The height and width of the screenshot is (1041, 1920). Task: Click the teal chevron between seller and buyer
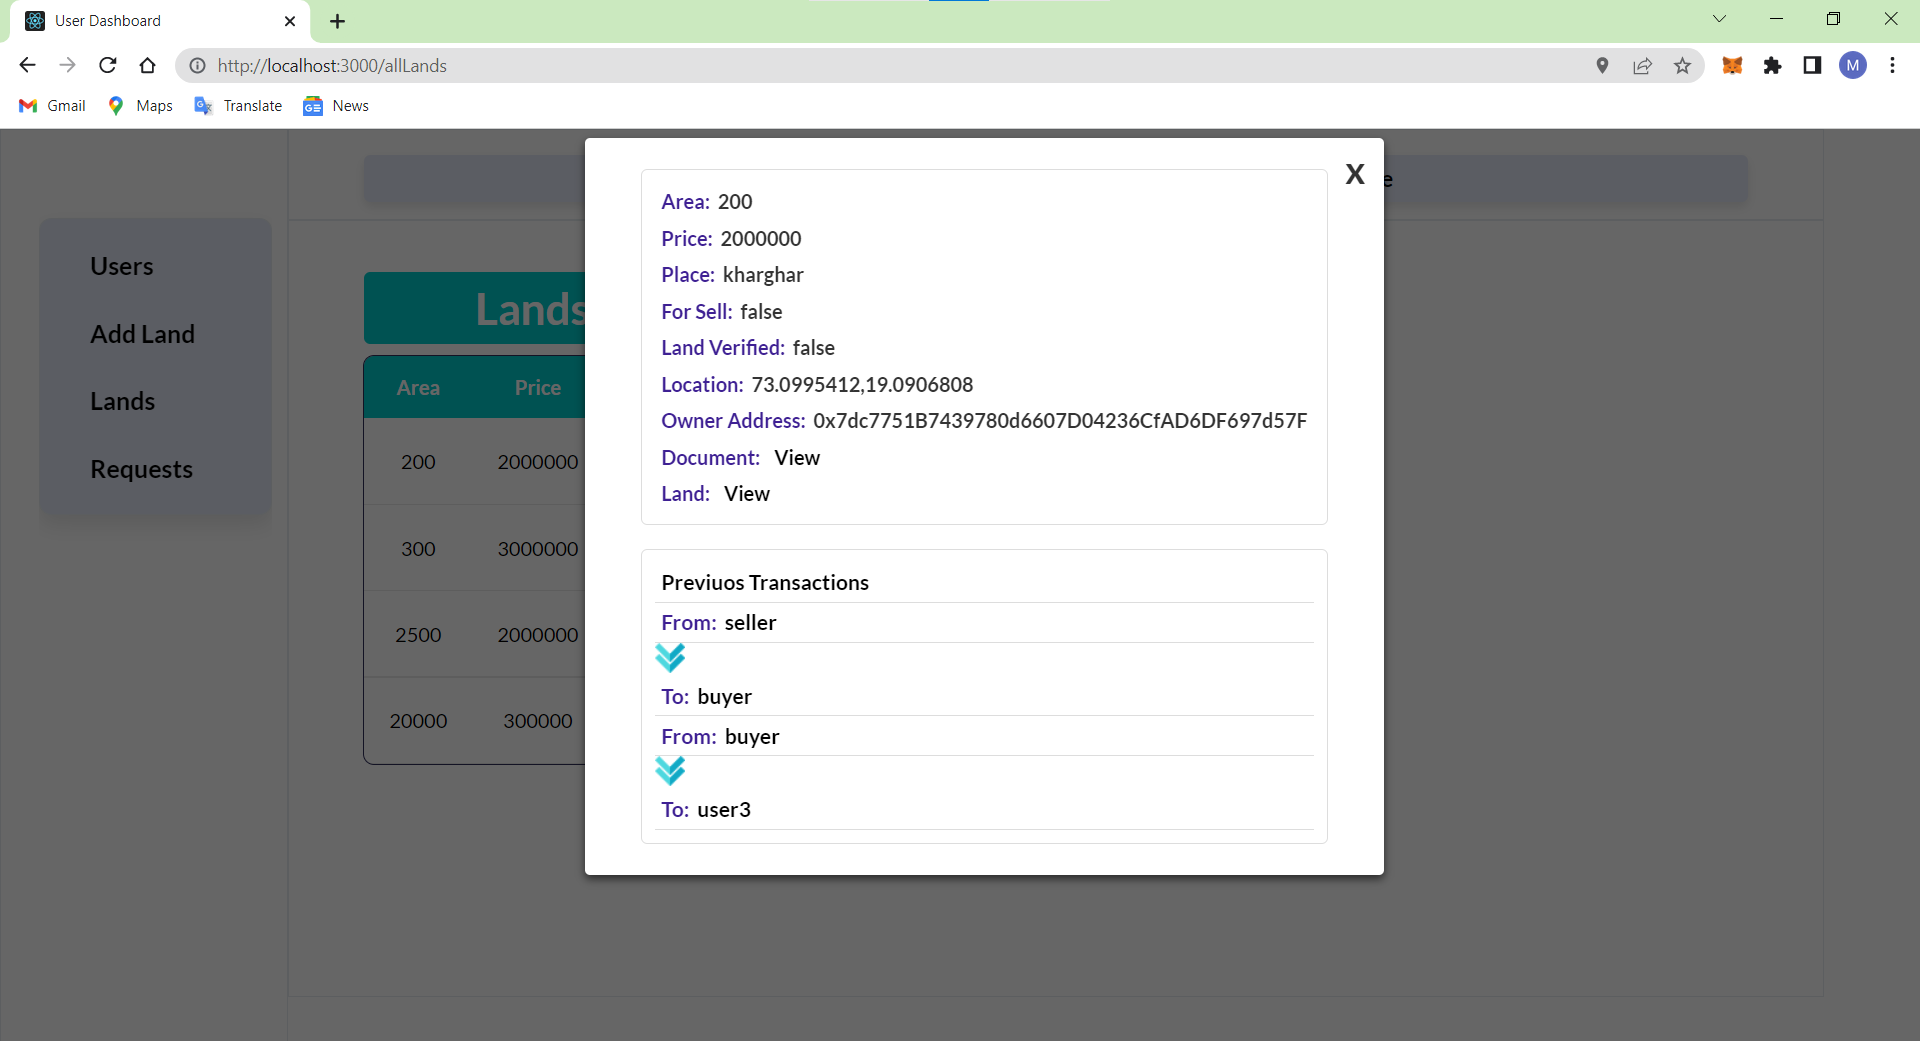tap(671, 658)
